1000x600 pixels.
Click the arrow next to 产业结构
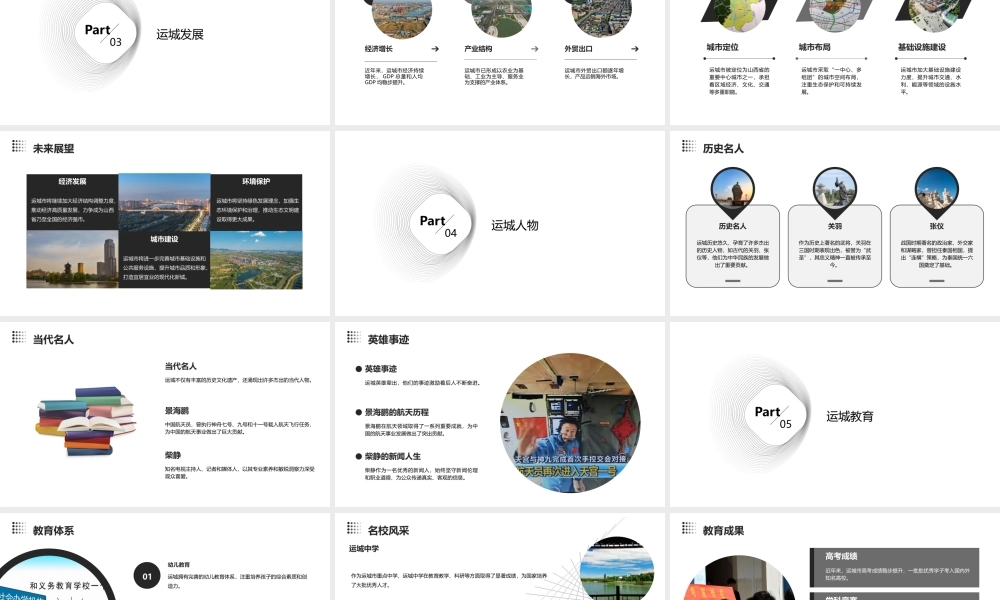point(534,49)
